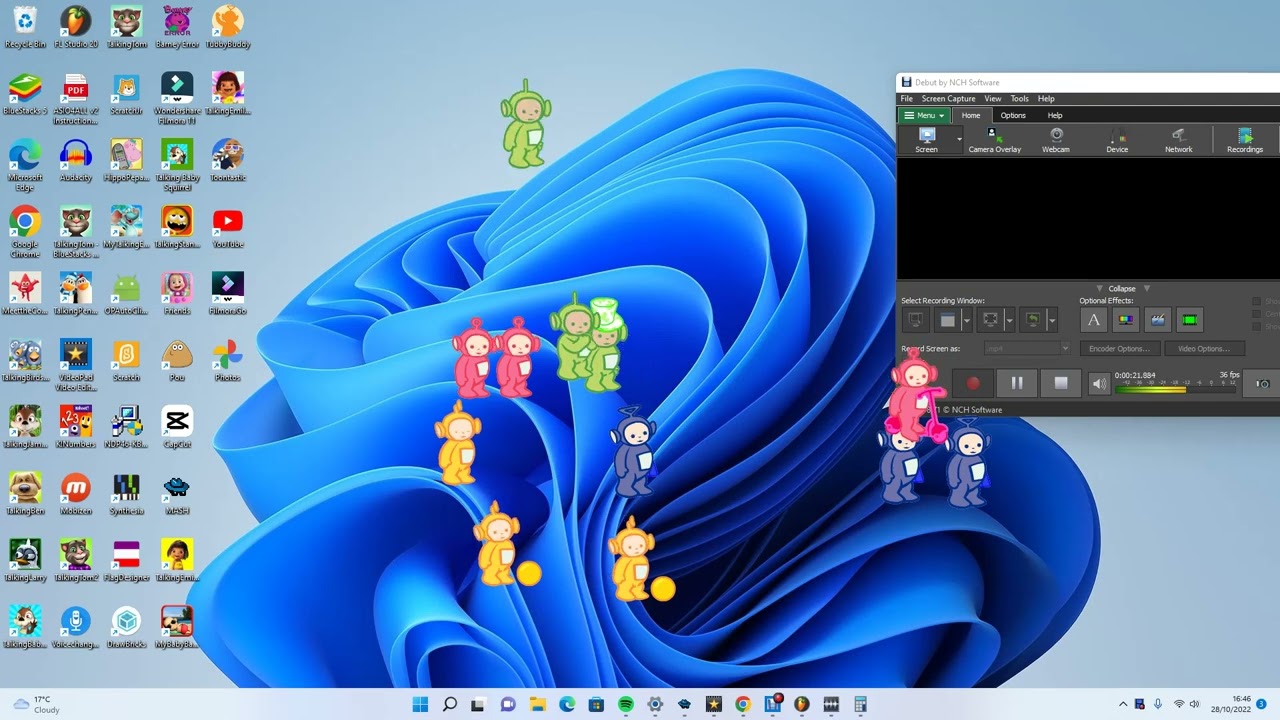The height and width of the screenshot is (720, 1280).
Task: Select full desktop recording window icon
Action: [914, 320]
